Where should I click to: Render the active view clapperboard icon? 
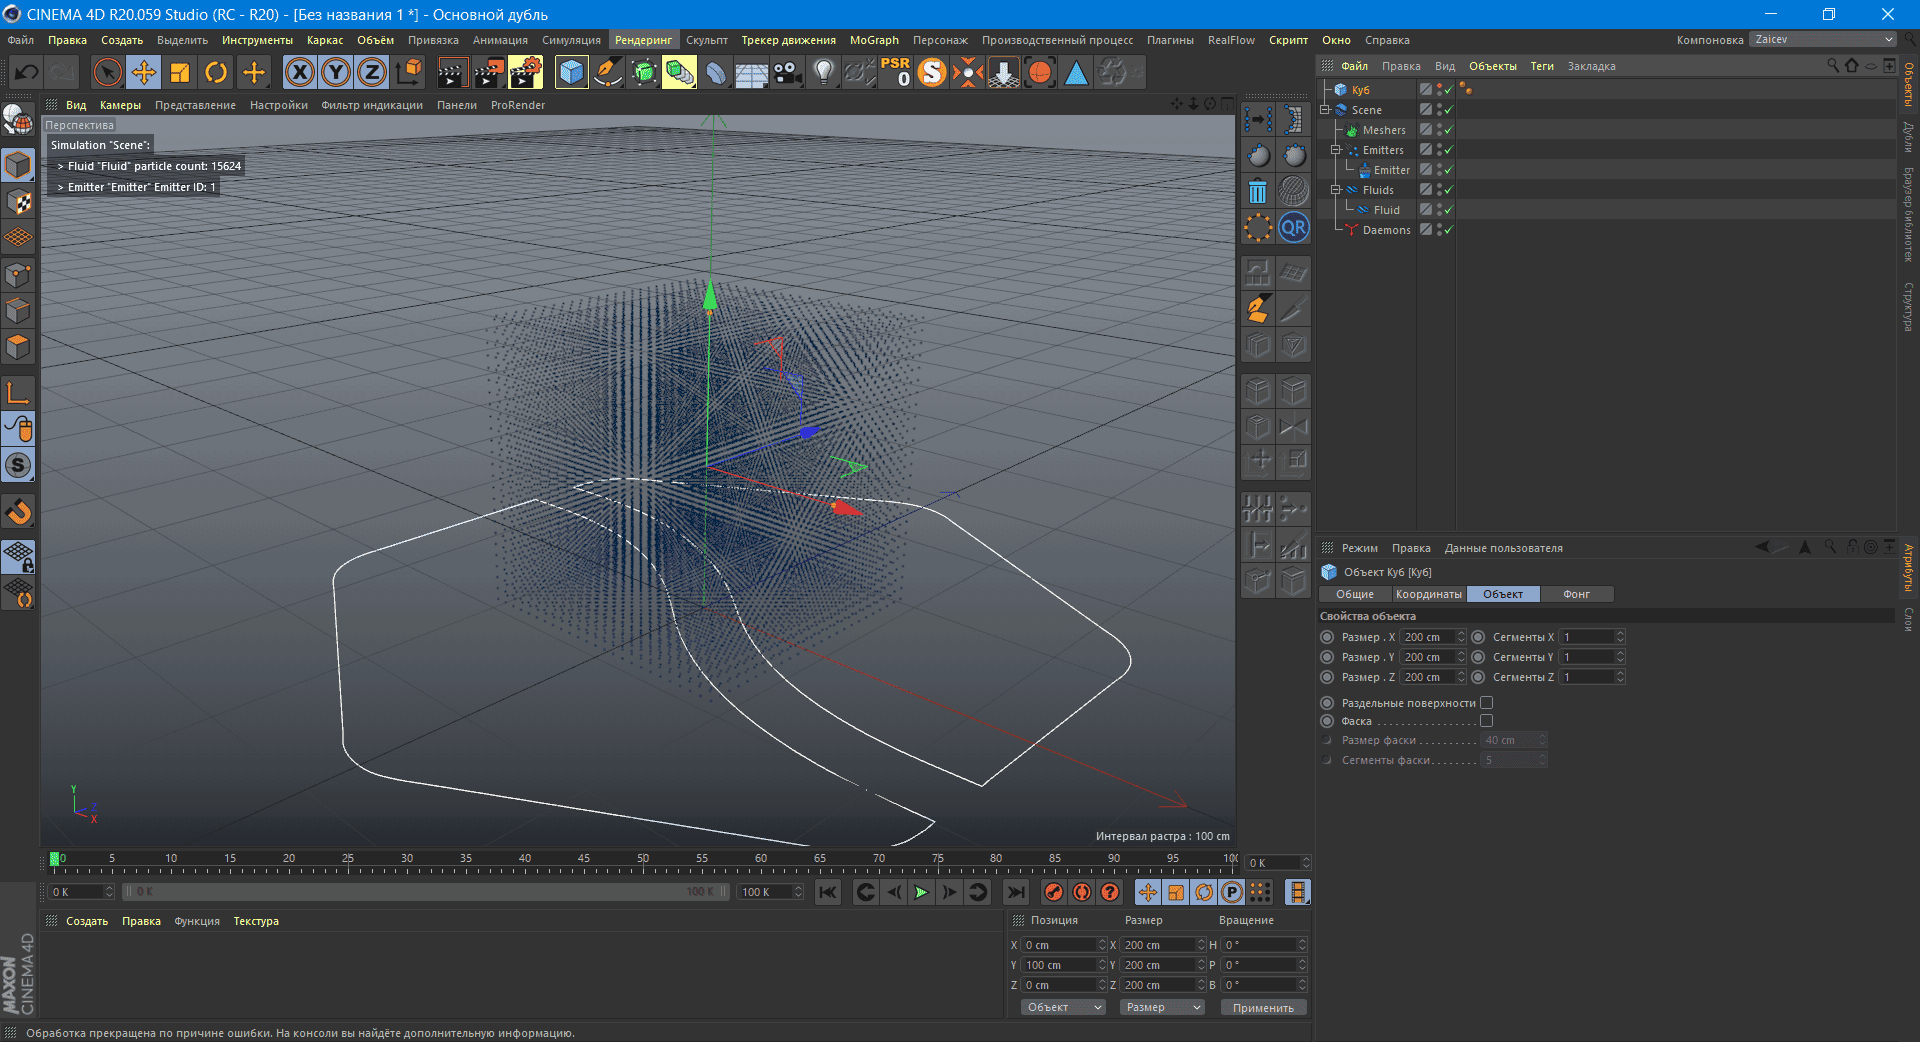(452, 72)
